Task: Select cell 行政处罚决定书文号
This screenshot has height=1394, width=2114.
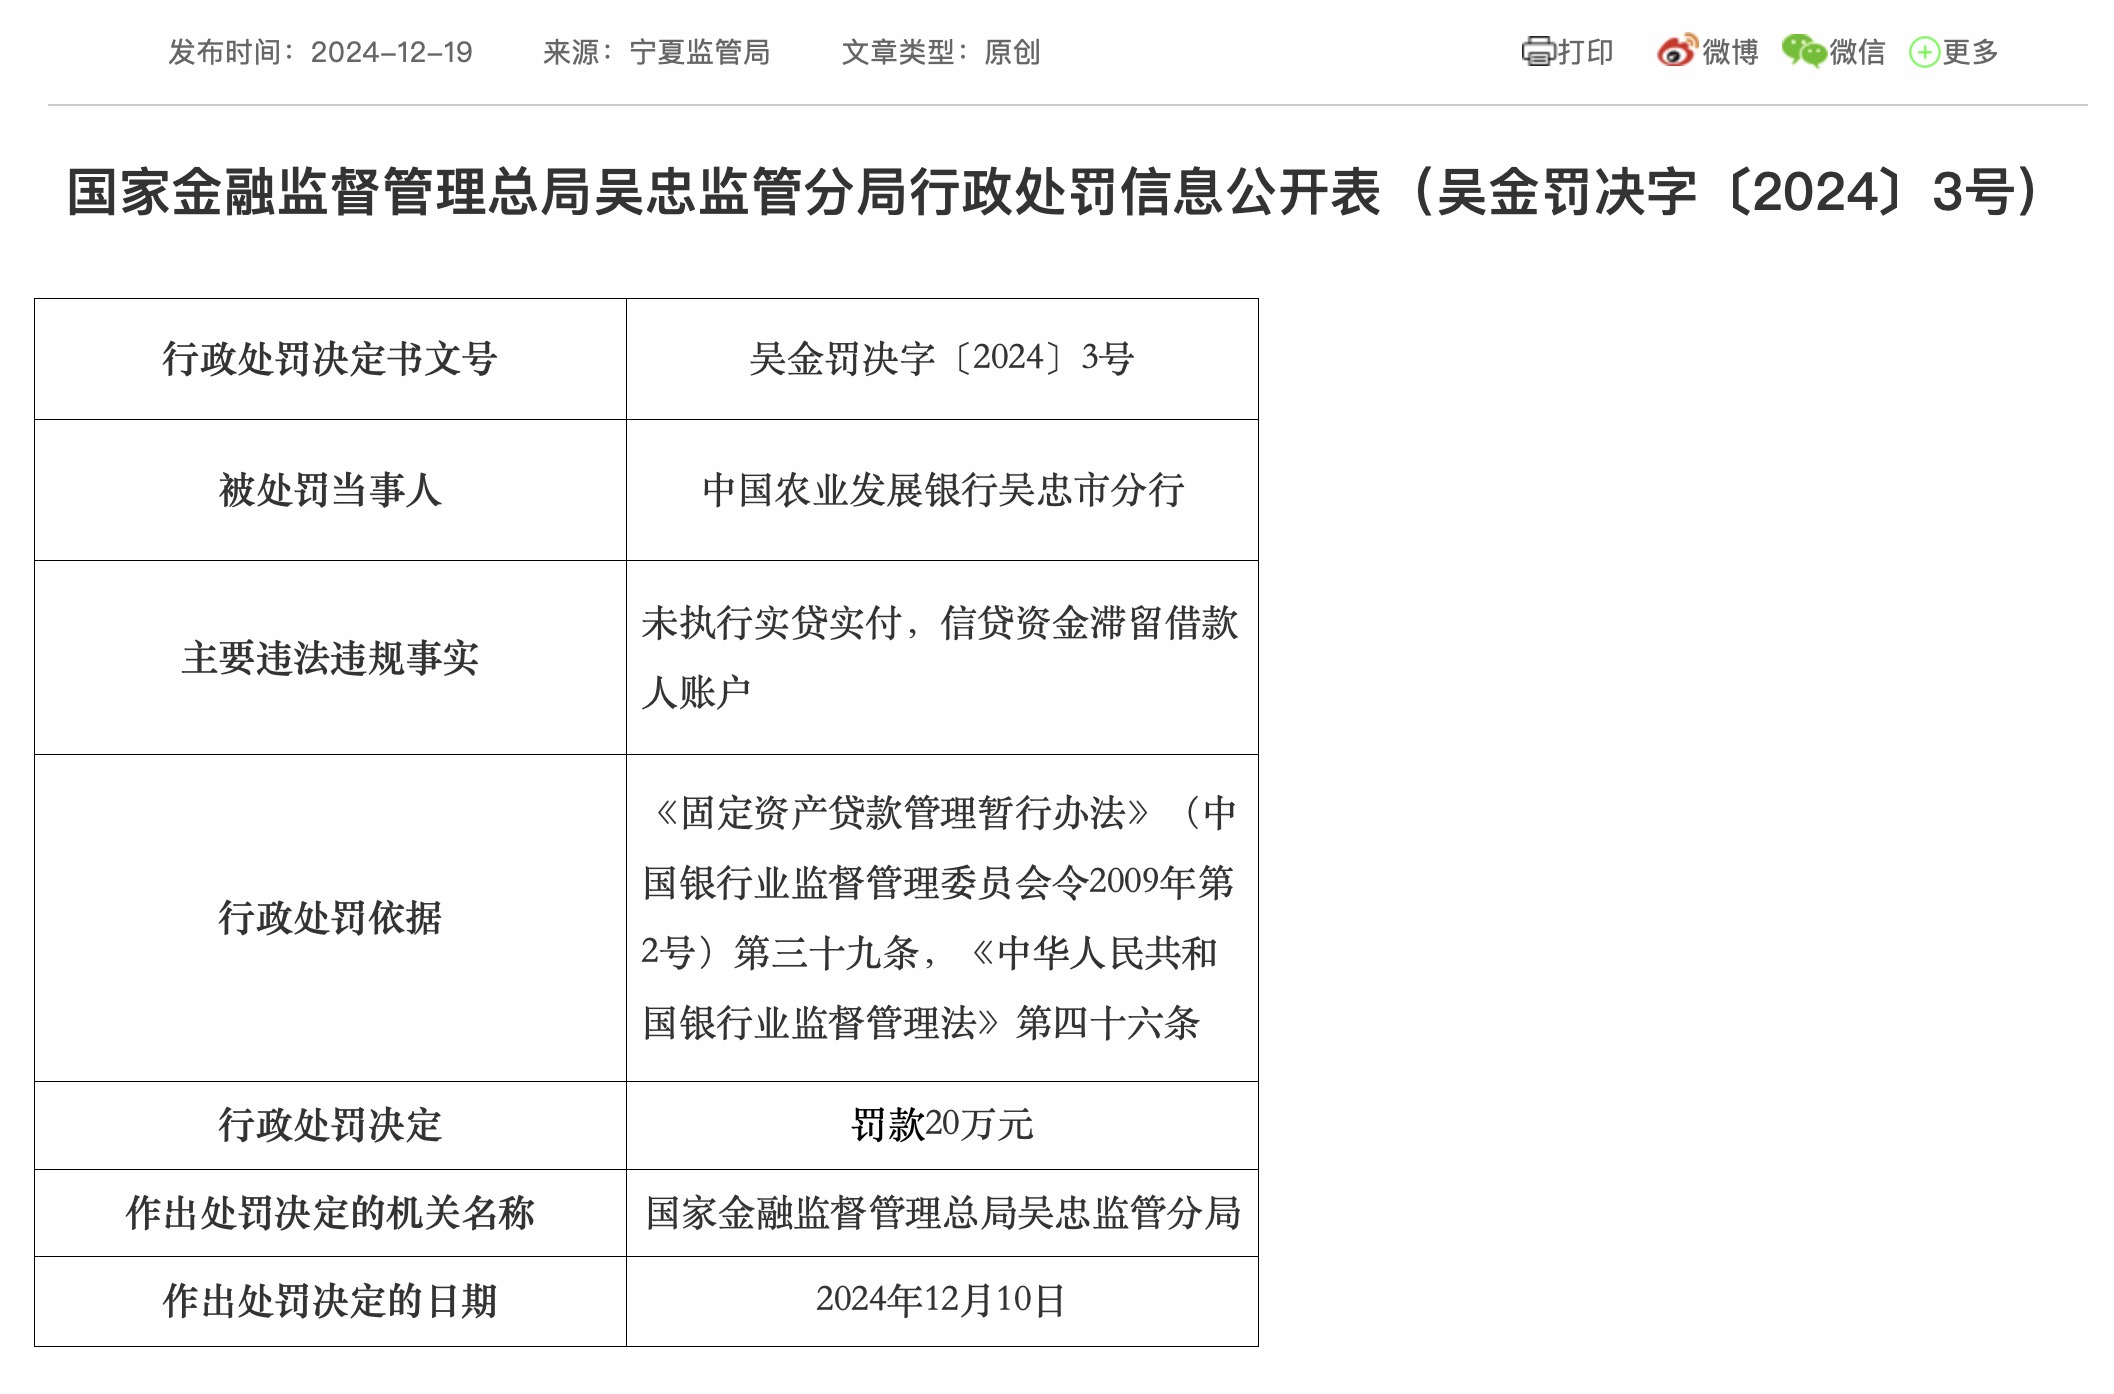Action: pos(330,359)
